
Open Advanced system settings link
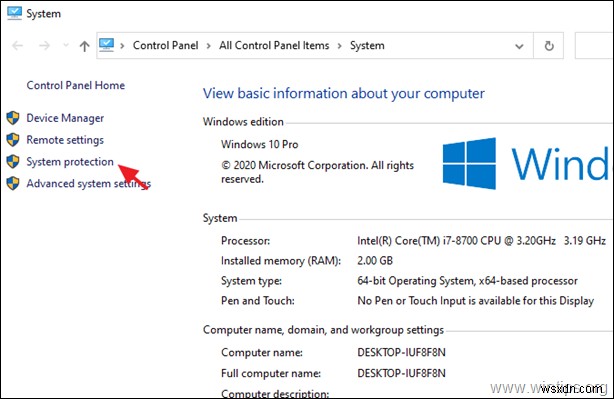pos(88,184)
